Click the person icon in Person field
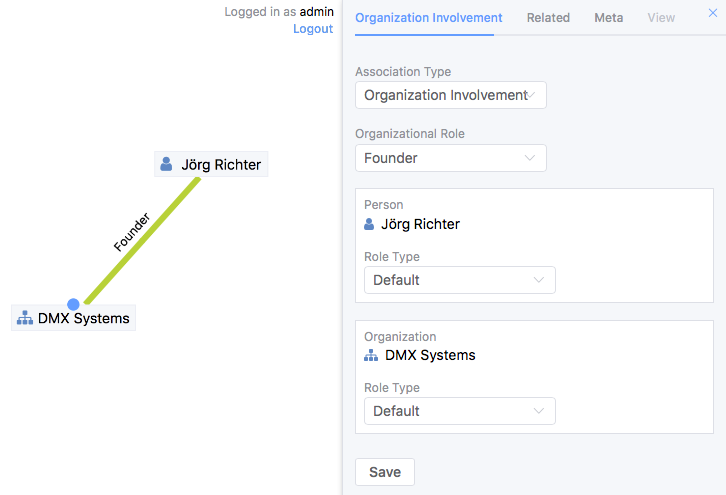This screenshot has width=726, height=495. [370, 225]
